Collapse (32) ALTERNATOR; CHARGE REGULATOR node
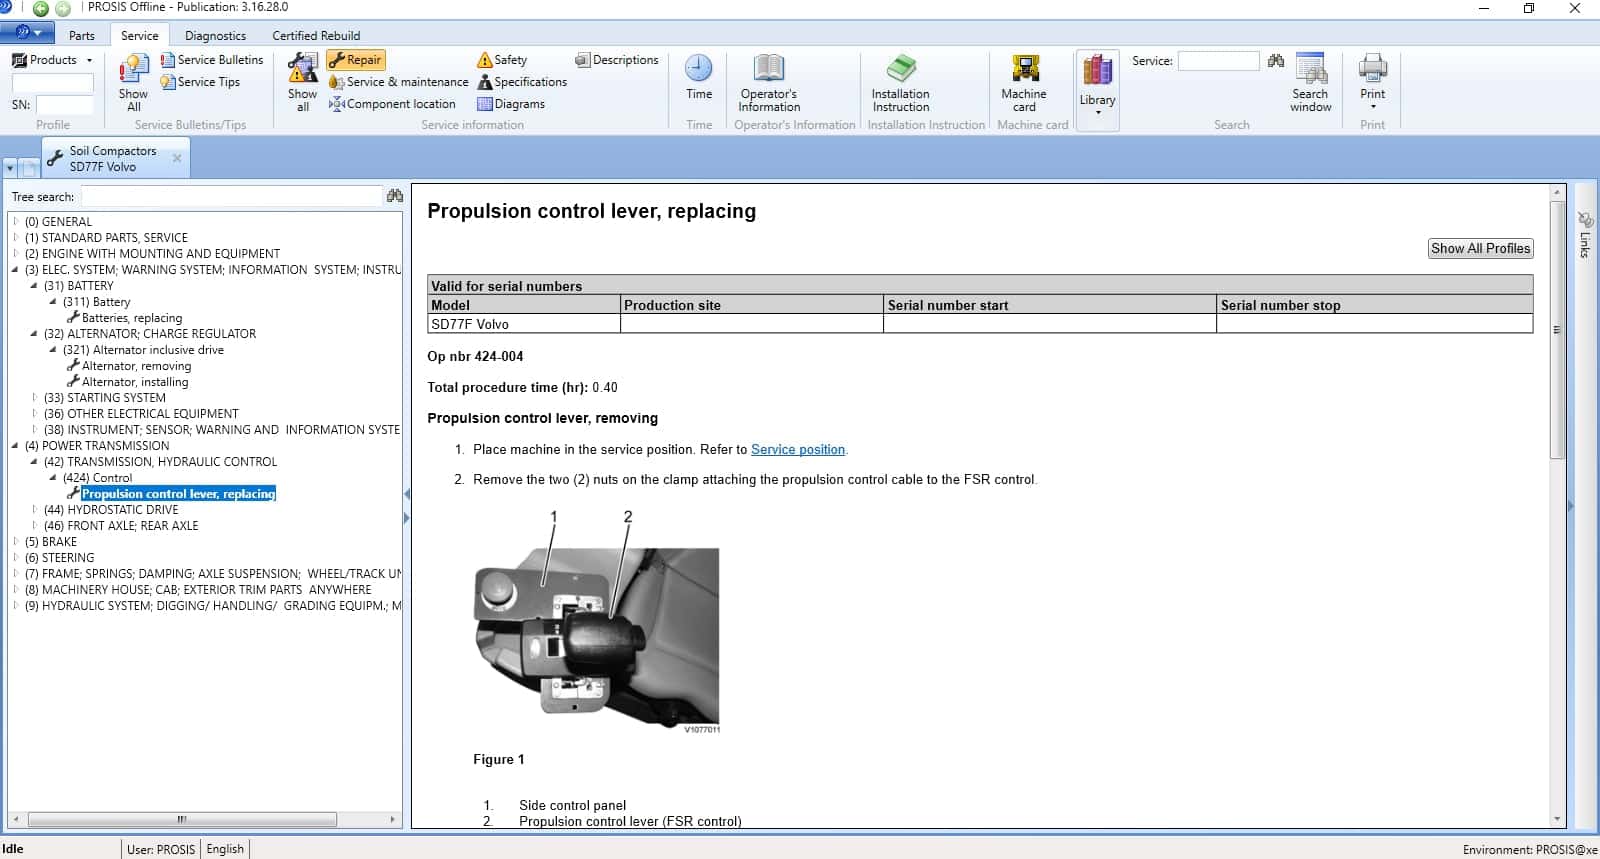 34,334
